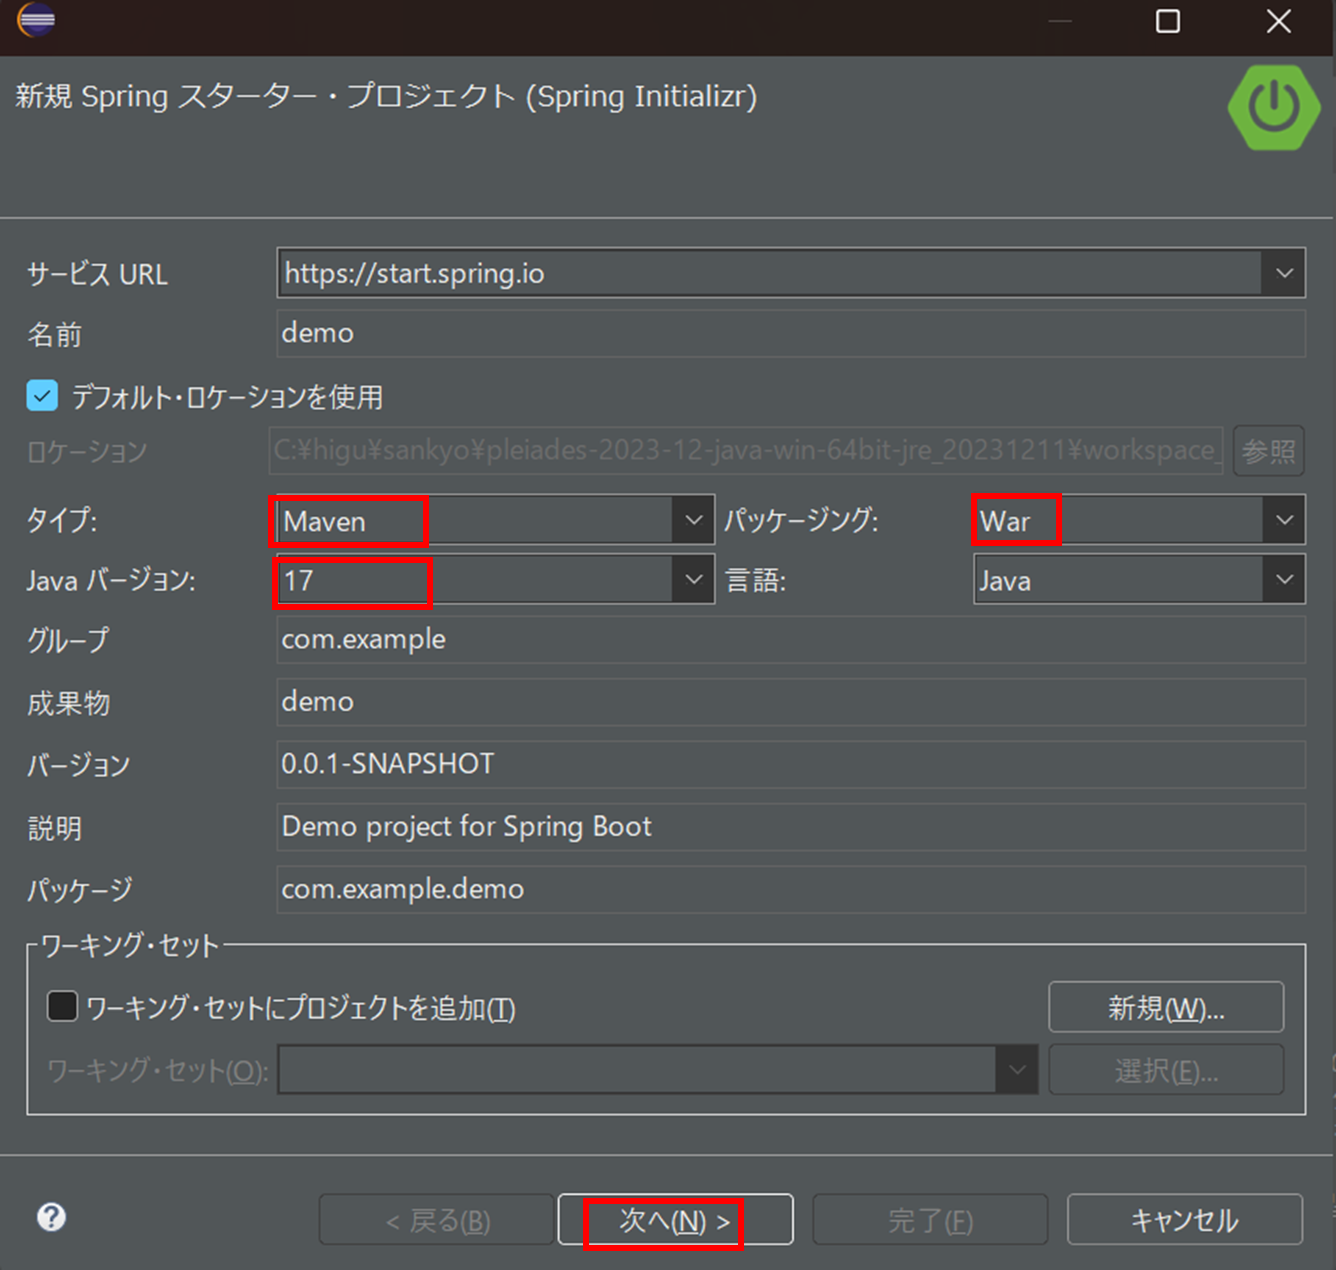The width and height of the screenshot is (1336, 1270).
Task: Open the パッケージング dropdown showing War
Action: tap(1285, 520)
